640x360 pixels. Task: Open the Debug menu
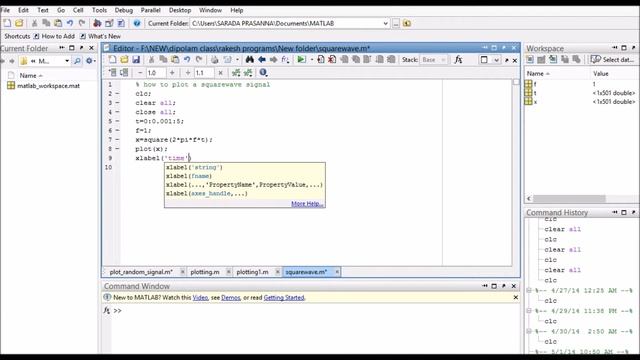click(x=124, y=10)
